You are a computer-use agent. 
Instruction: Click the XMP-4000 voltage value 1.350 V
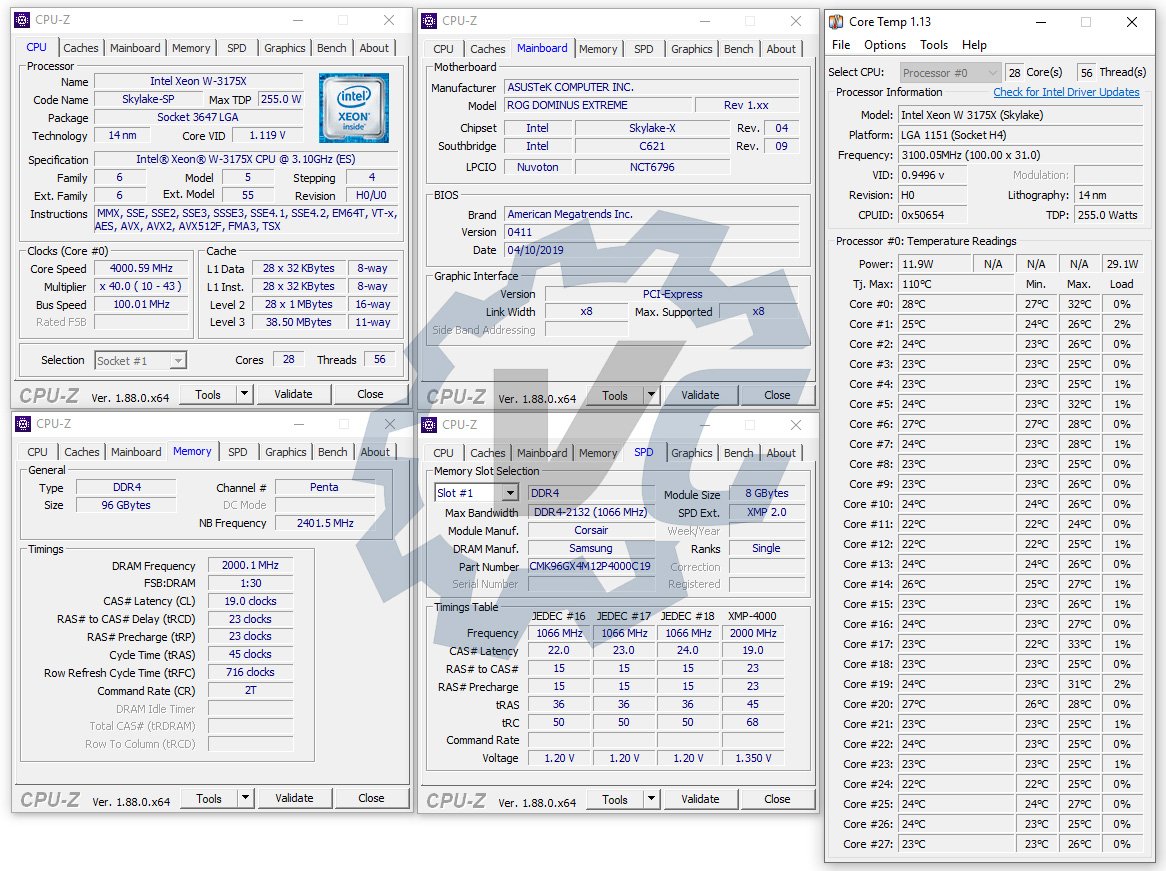click(753, 758)
